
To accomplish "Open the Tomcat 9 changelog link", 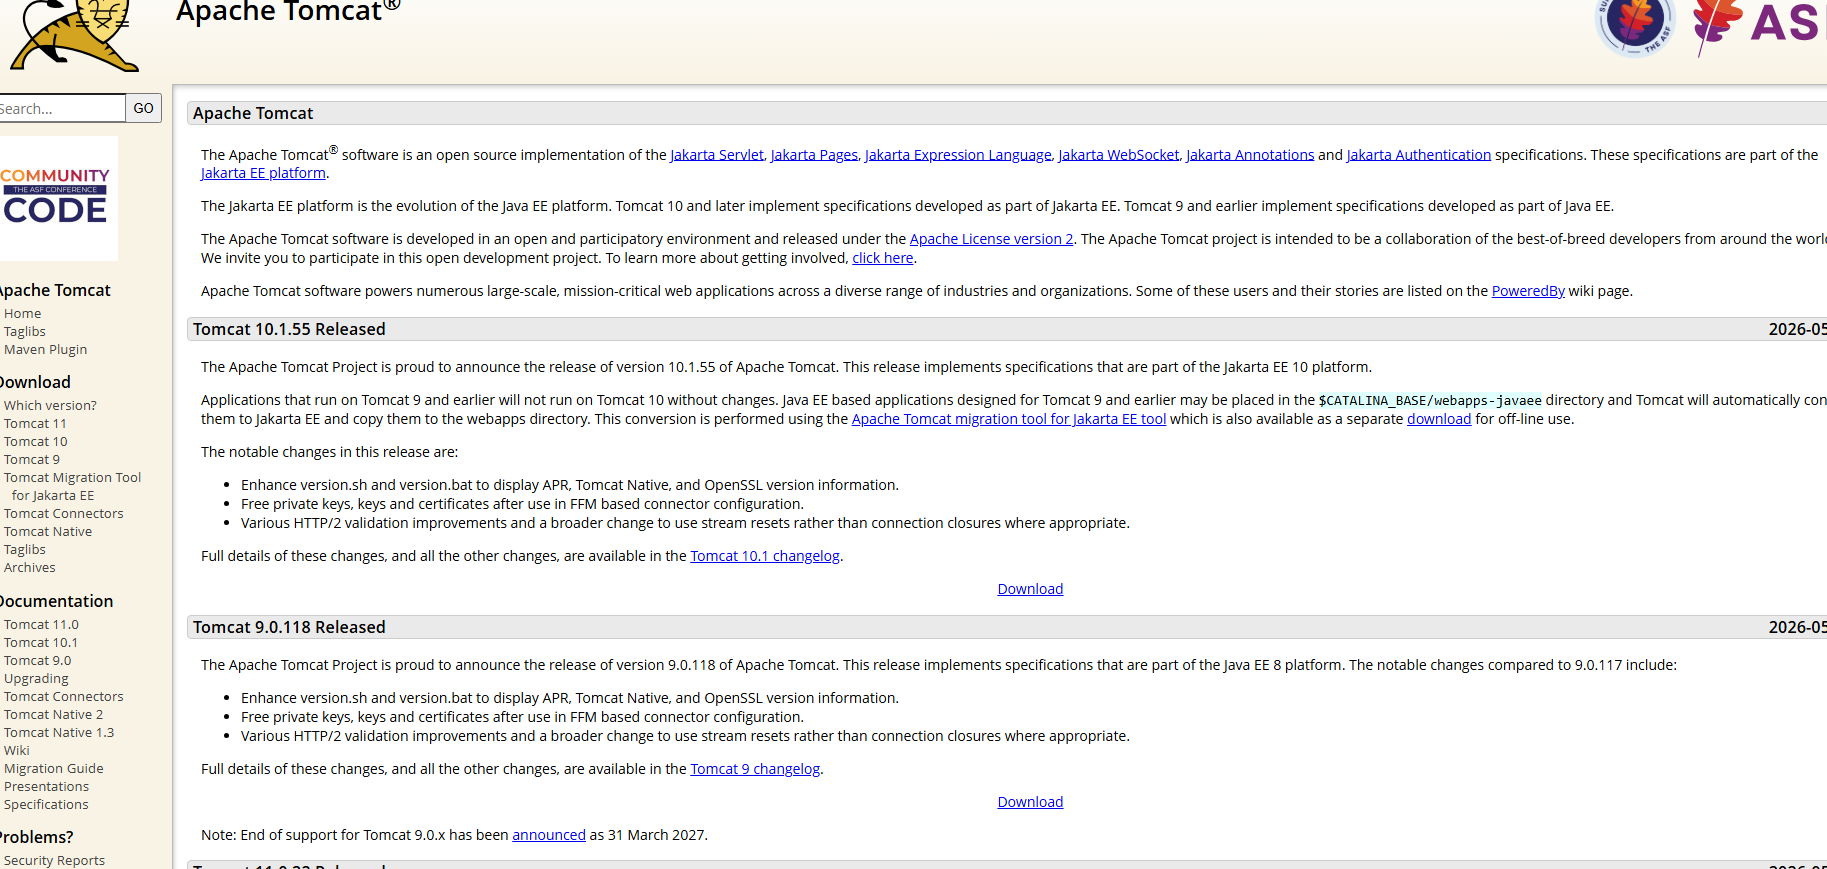I will click(x=755, y=769).
